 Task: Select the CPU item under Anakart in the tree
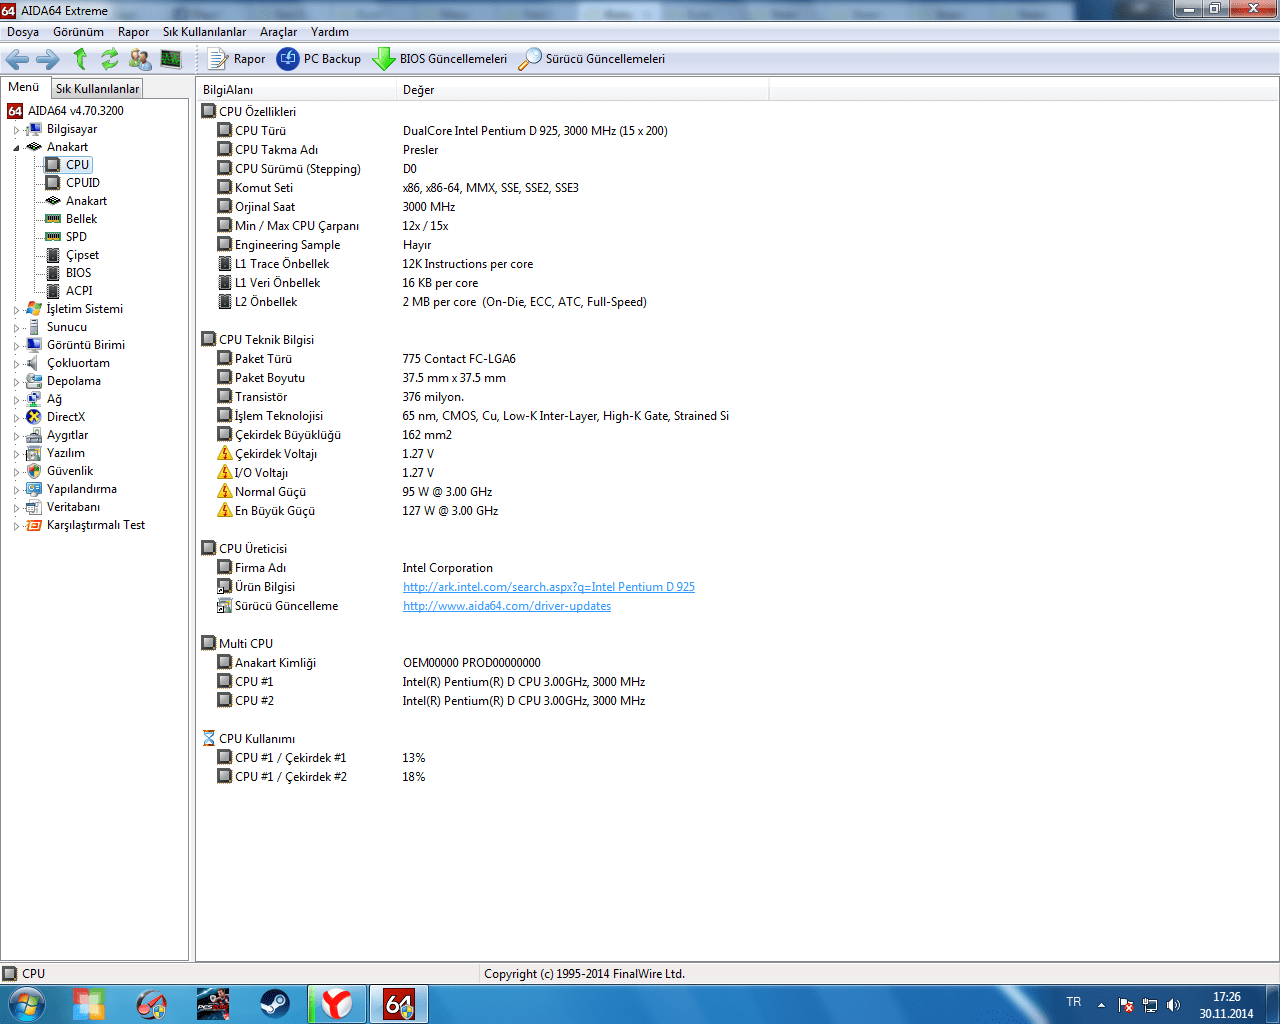click(x=78, y=165)
